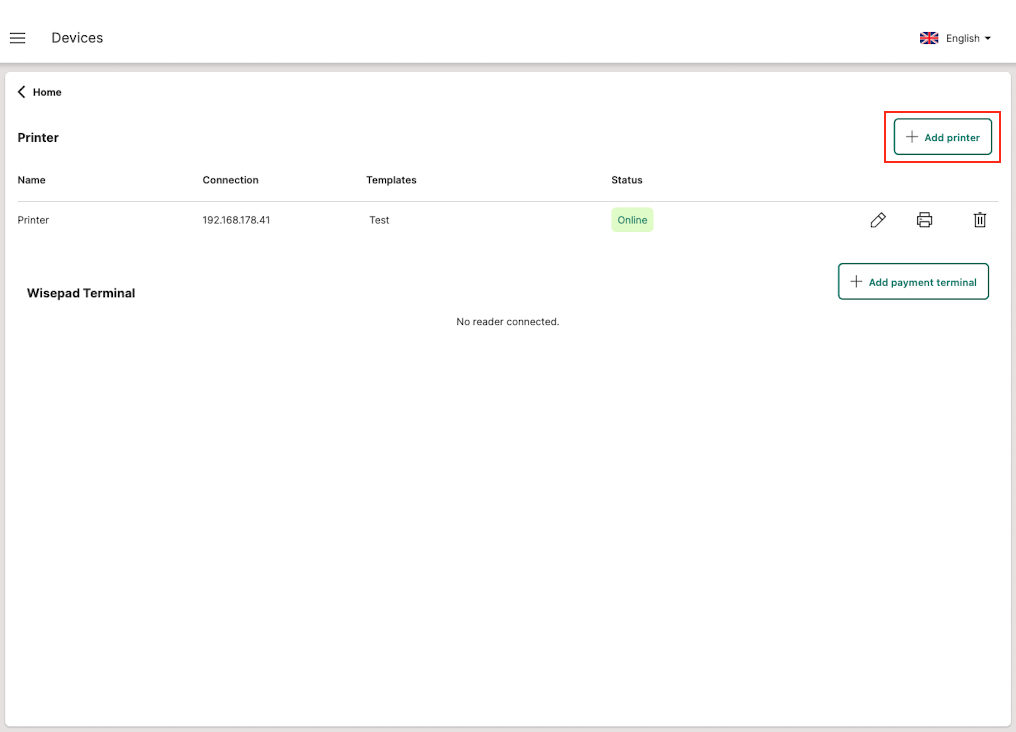The width and height of the screenshot is (1016, 732).
Task: Select the 192.168.178.41 connection address
Action: pyautogui.click(x=236, y=220)
